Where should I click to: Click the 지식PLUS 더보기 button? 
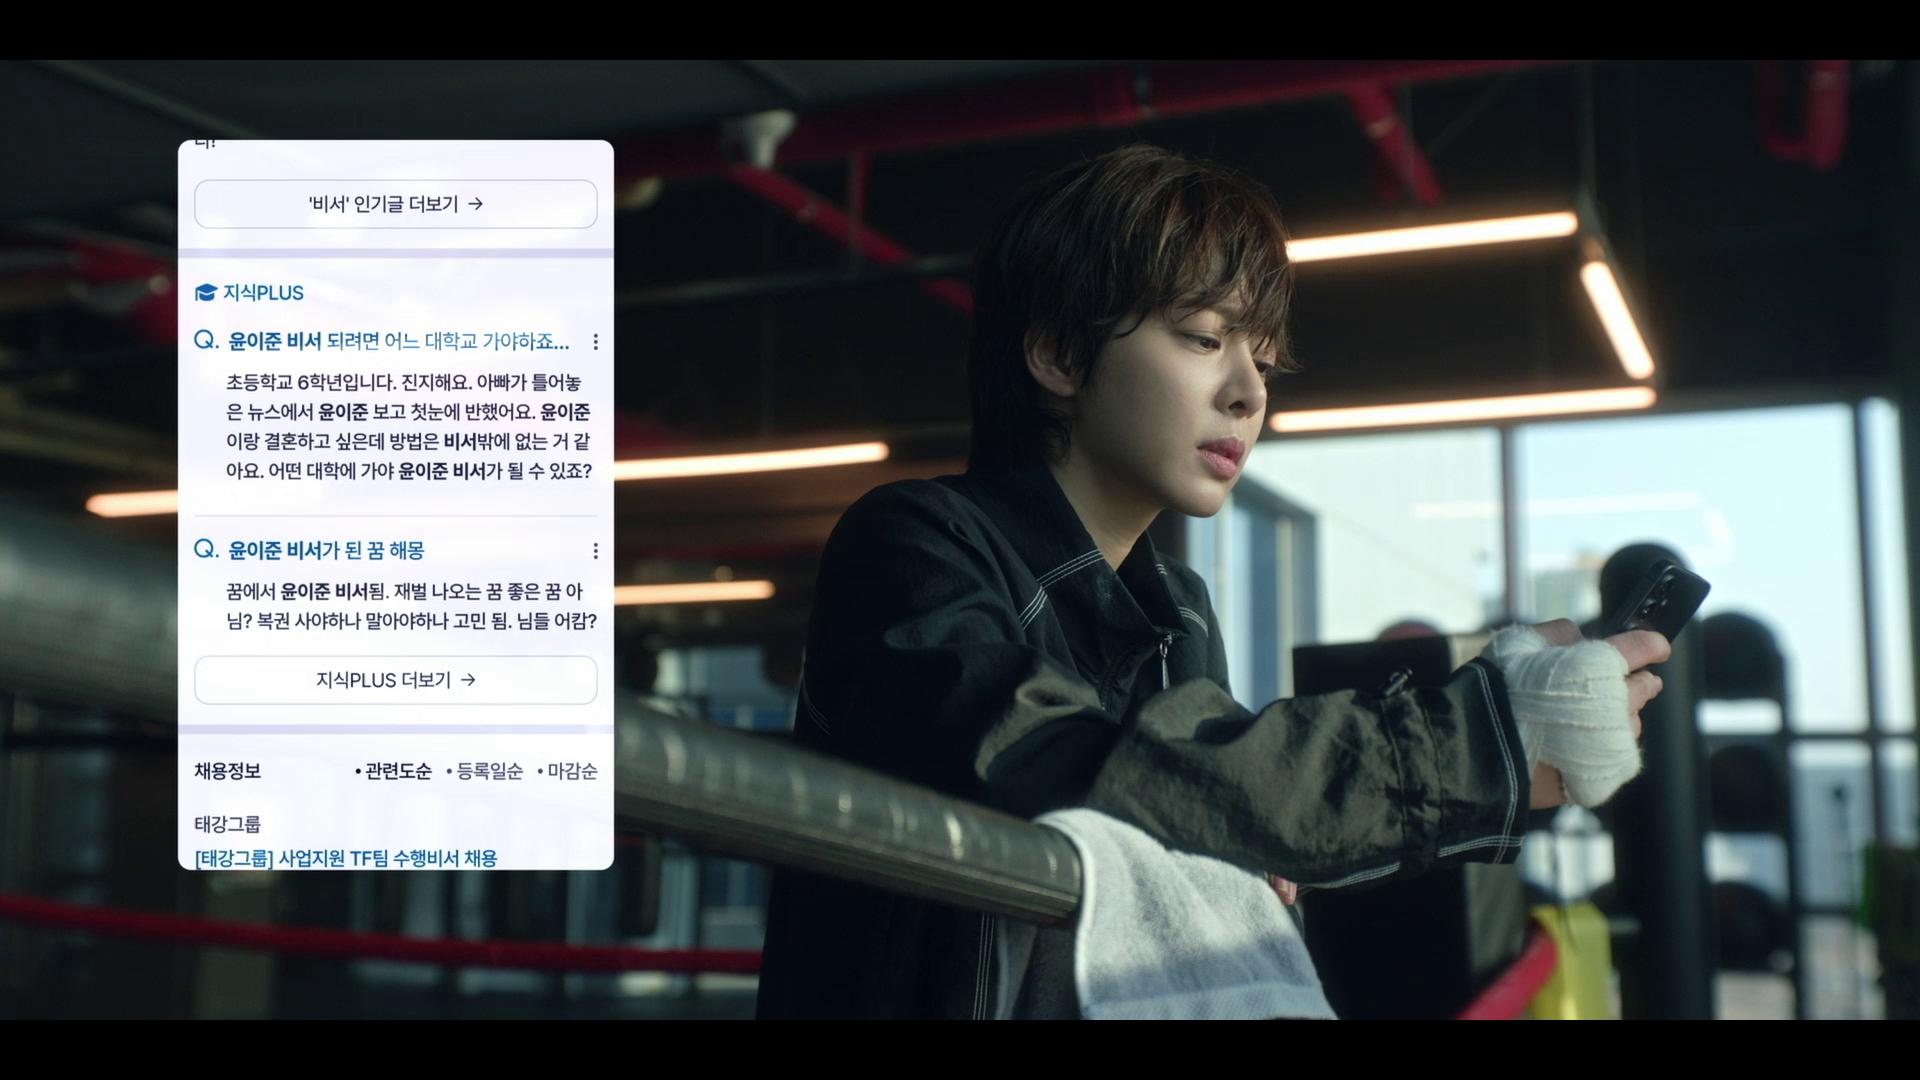[396, 680]
